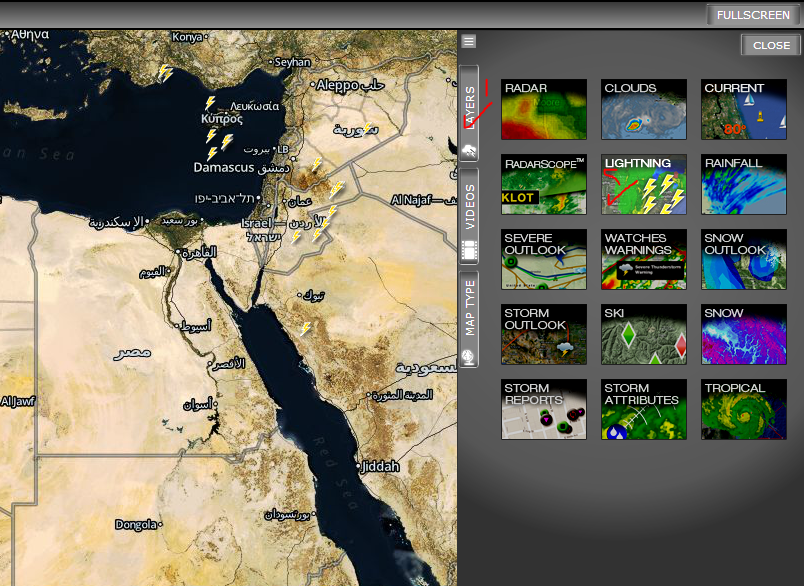Select the Severe Outlook layer tile
This screenshot has height=586, width=804.
pyautogui.click(x=544, y=259)
